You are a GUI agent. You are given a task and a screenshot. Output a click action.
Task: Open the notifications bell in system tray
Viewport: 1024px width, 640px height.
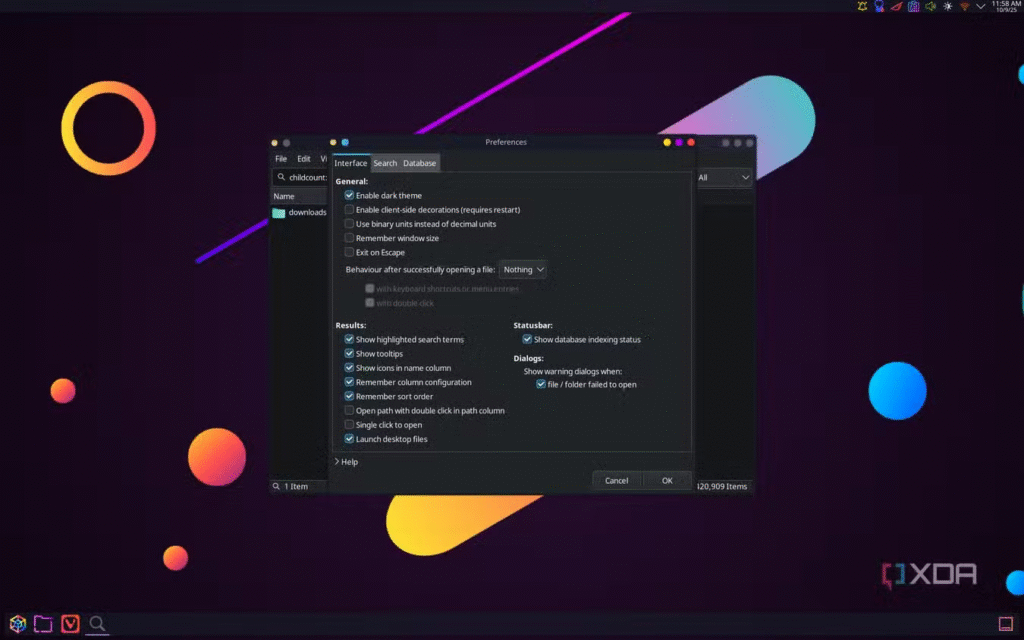tap(863, 7)
